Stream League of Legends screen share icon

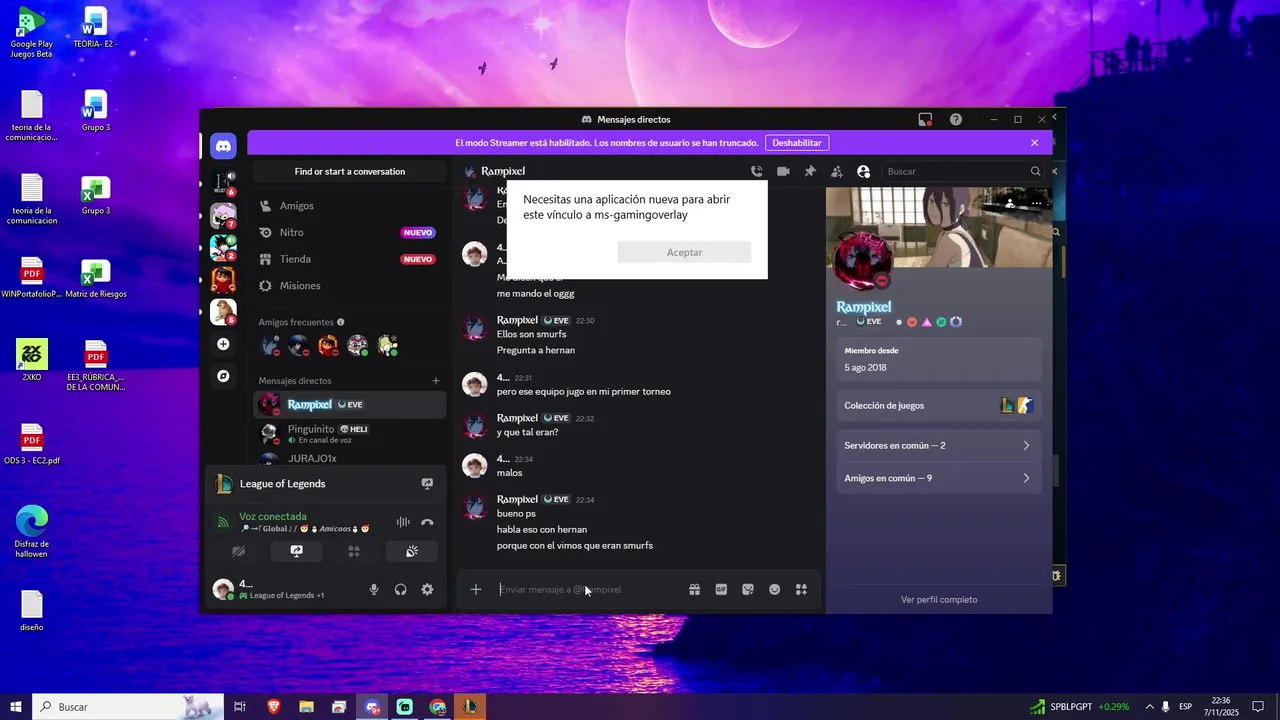[427, 484]
